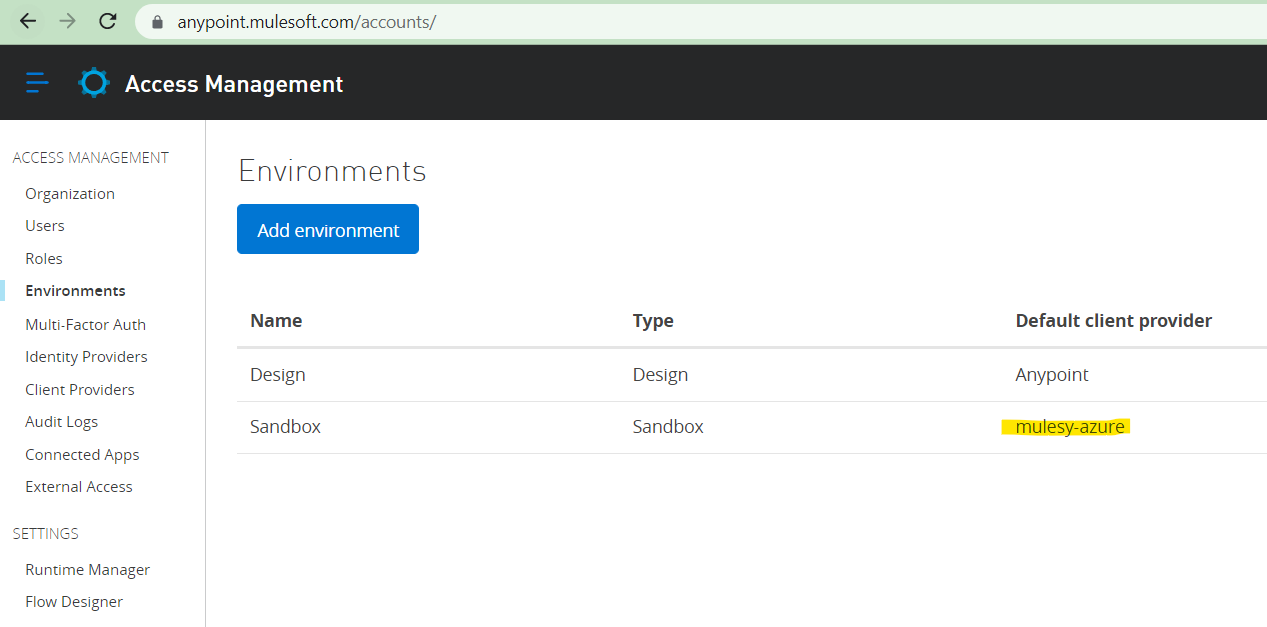Open Client Providers page
The width and height of the screenshot is (1267, 627).
pyautogui.click(x=80, y=390)
